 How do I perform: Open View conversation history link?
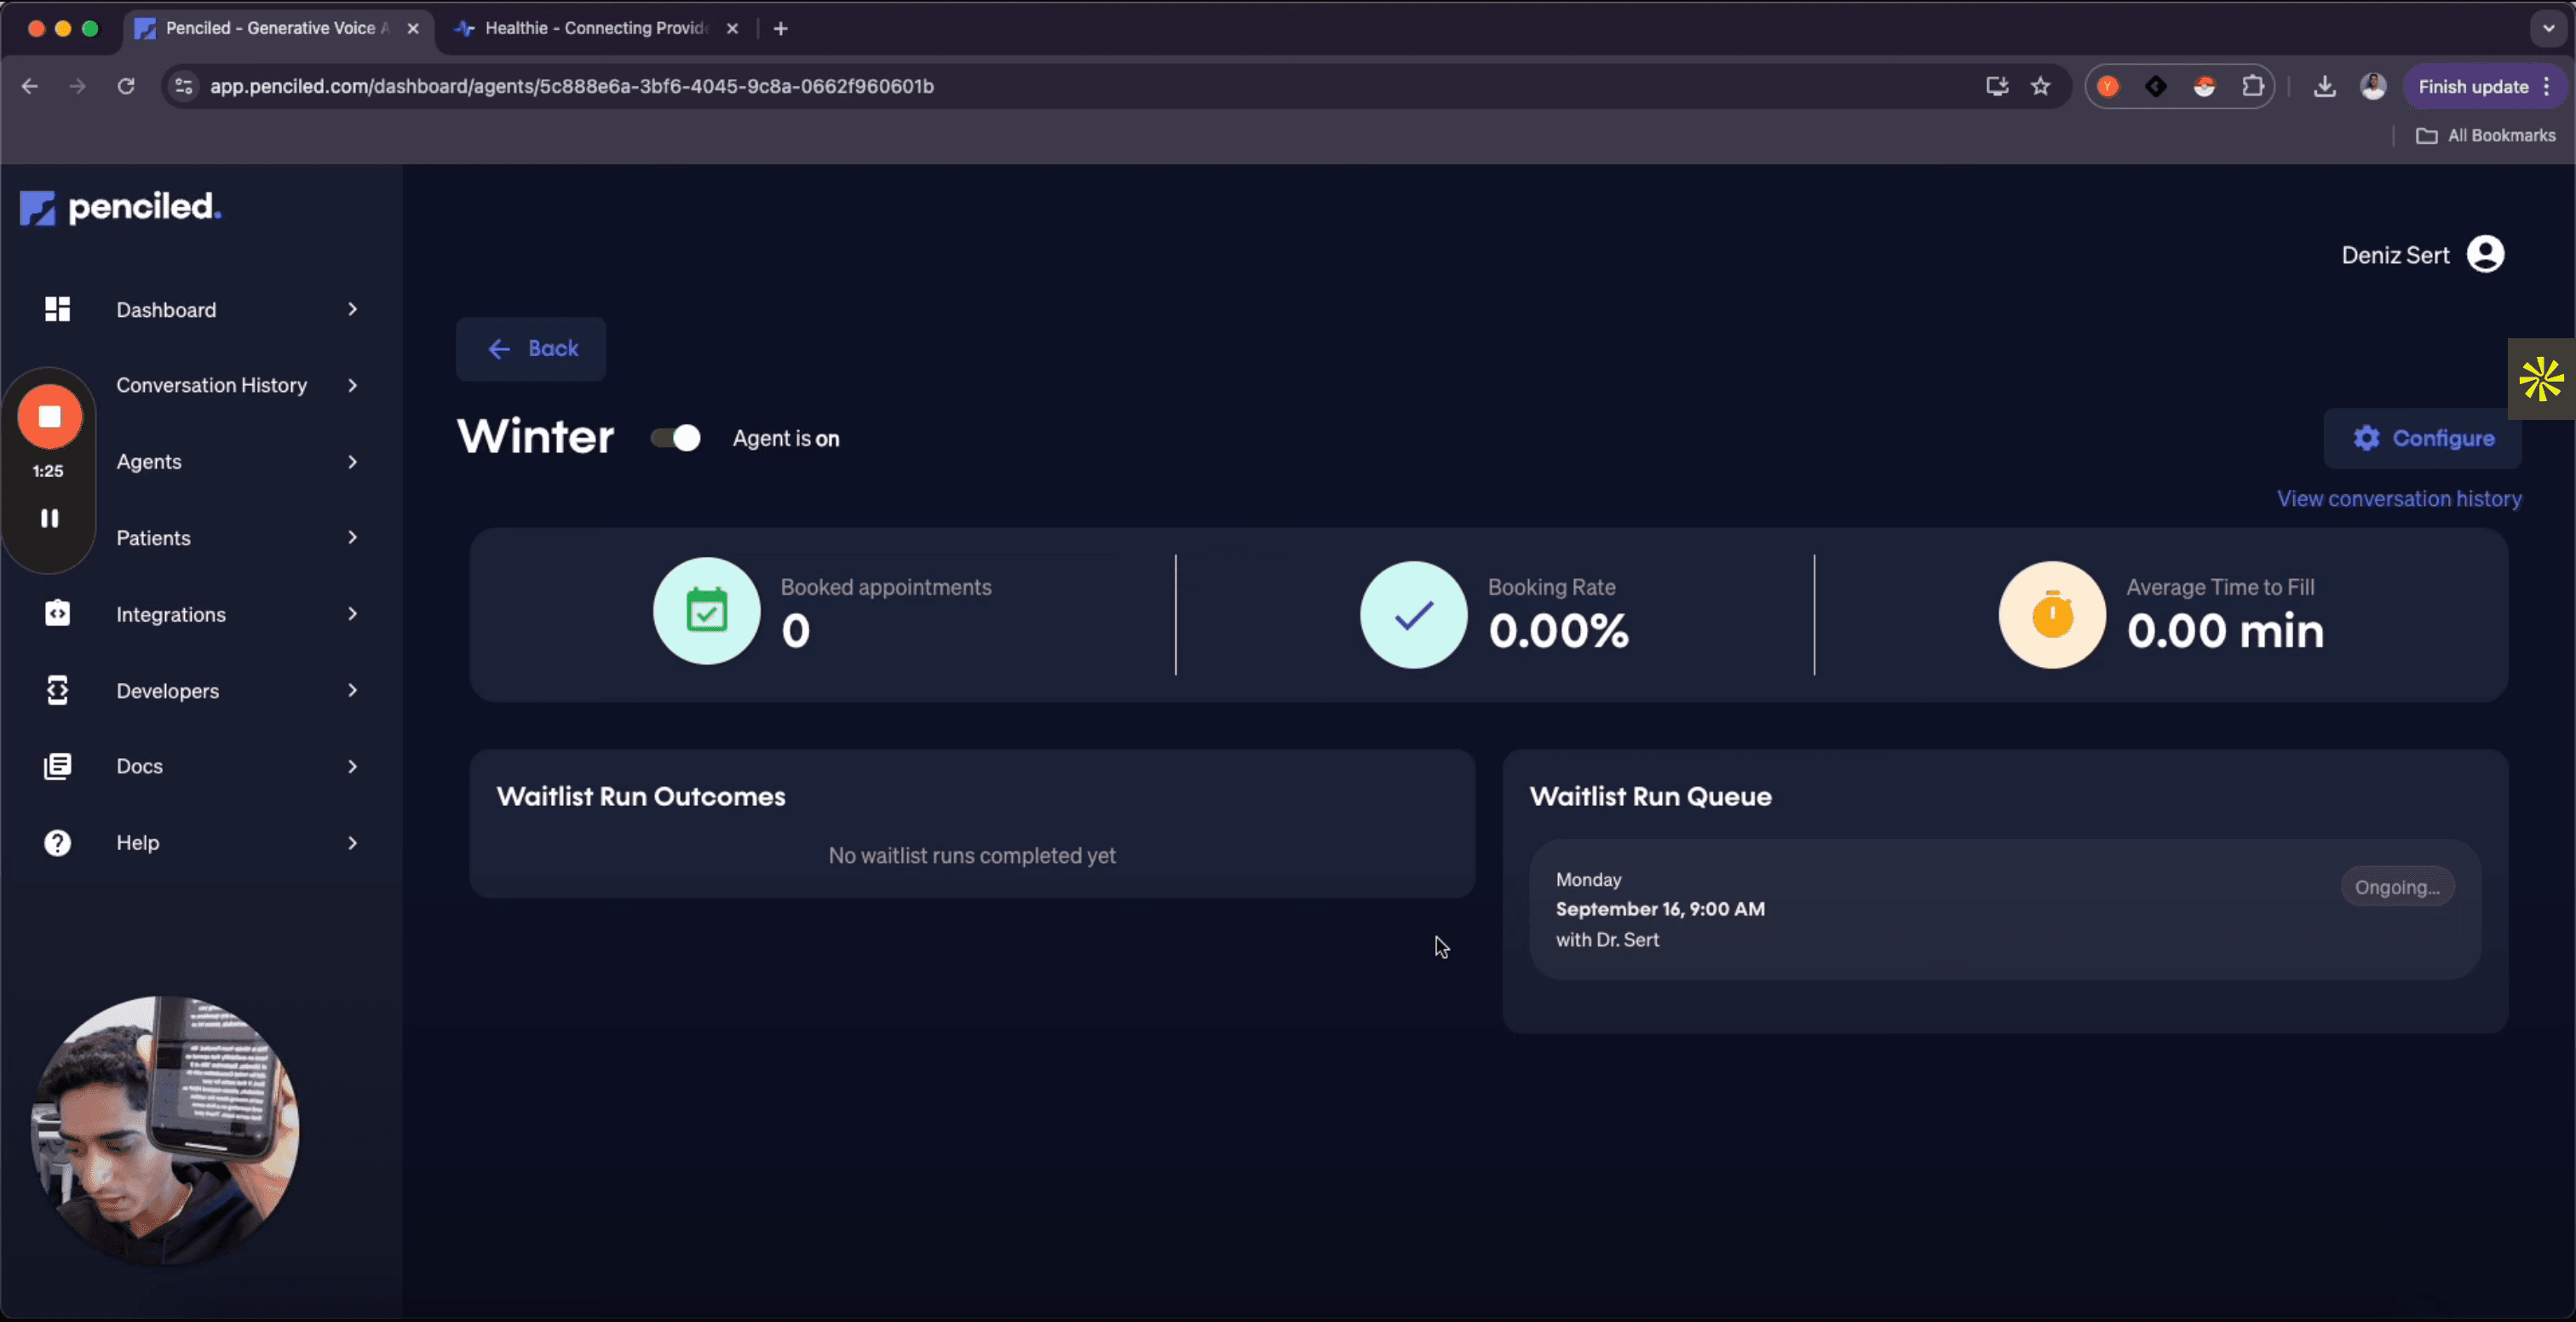tap(2400, 498)
